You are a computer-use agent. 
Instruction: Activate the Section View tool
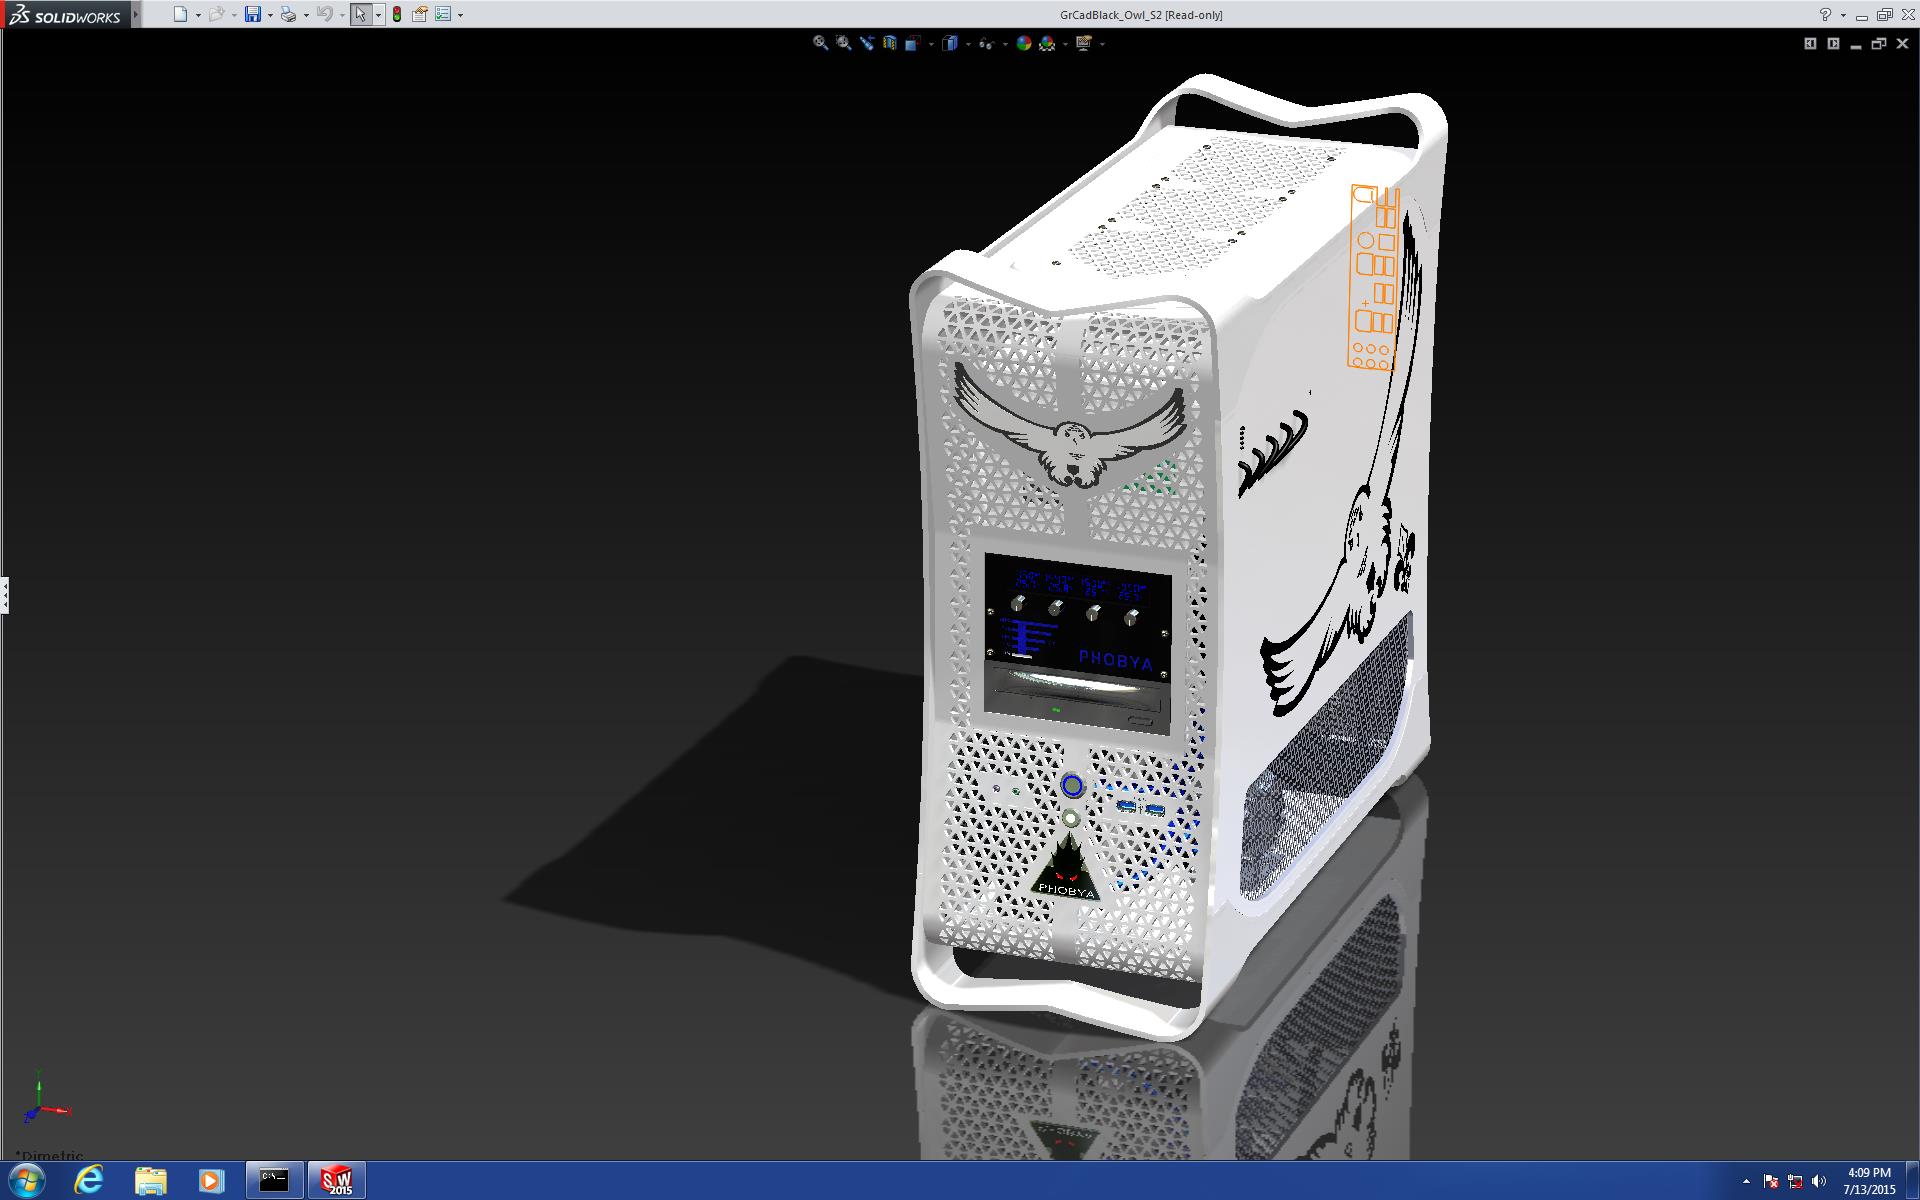(889, 43)
